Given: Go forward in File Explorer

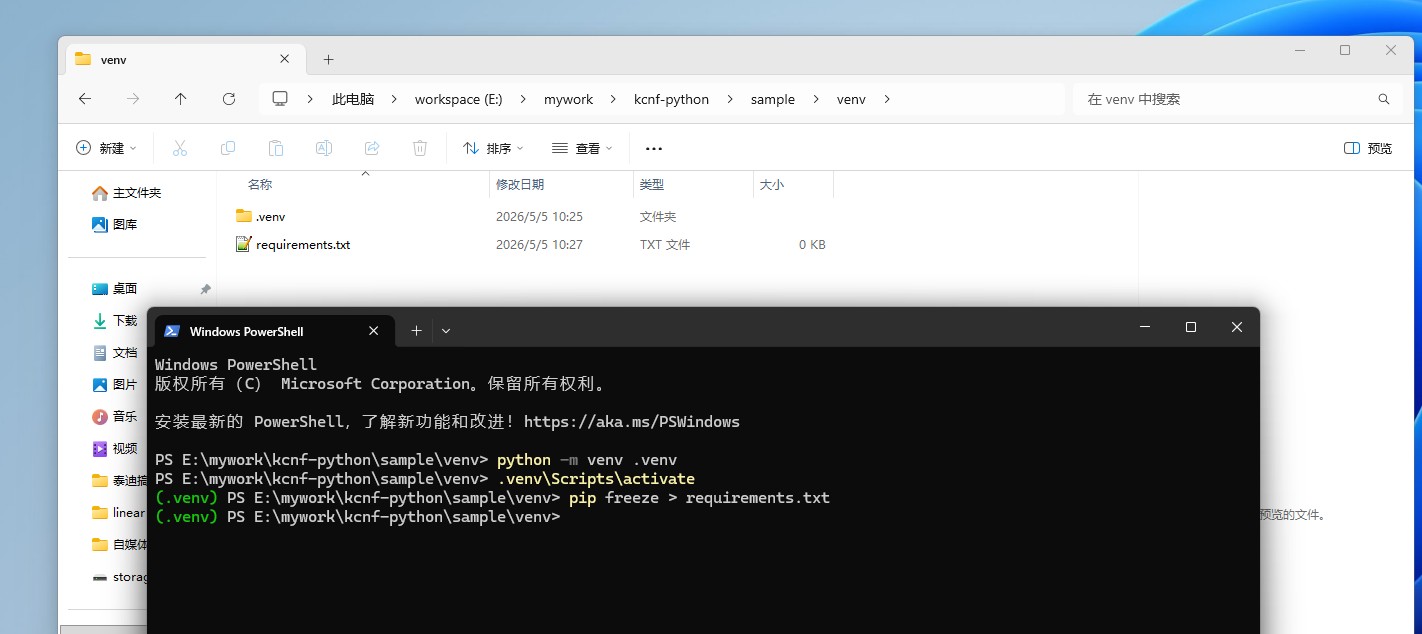Looking at the screenshot, I should click(133, 99).
